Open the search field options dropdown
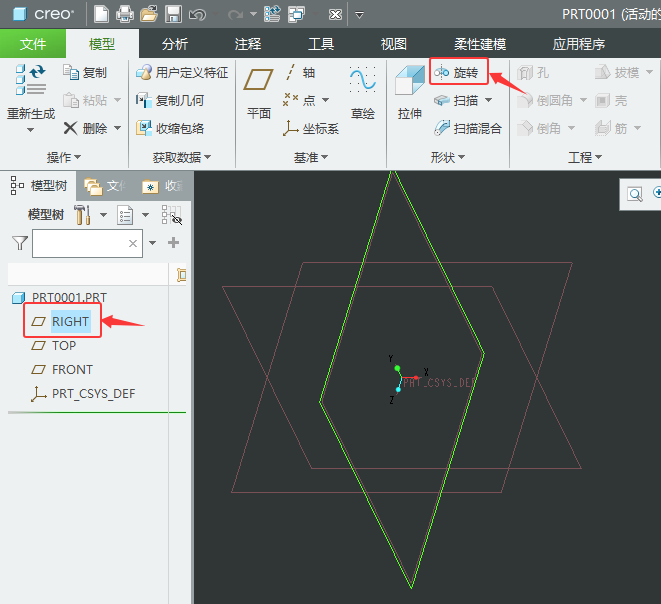This screenshot has width=661, height=604. point(153,243)
